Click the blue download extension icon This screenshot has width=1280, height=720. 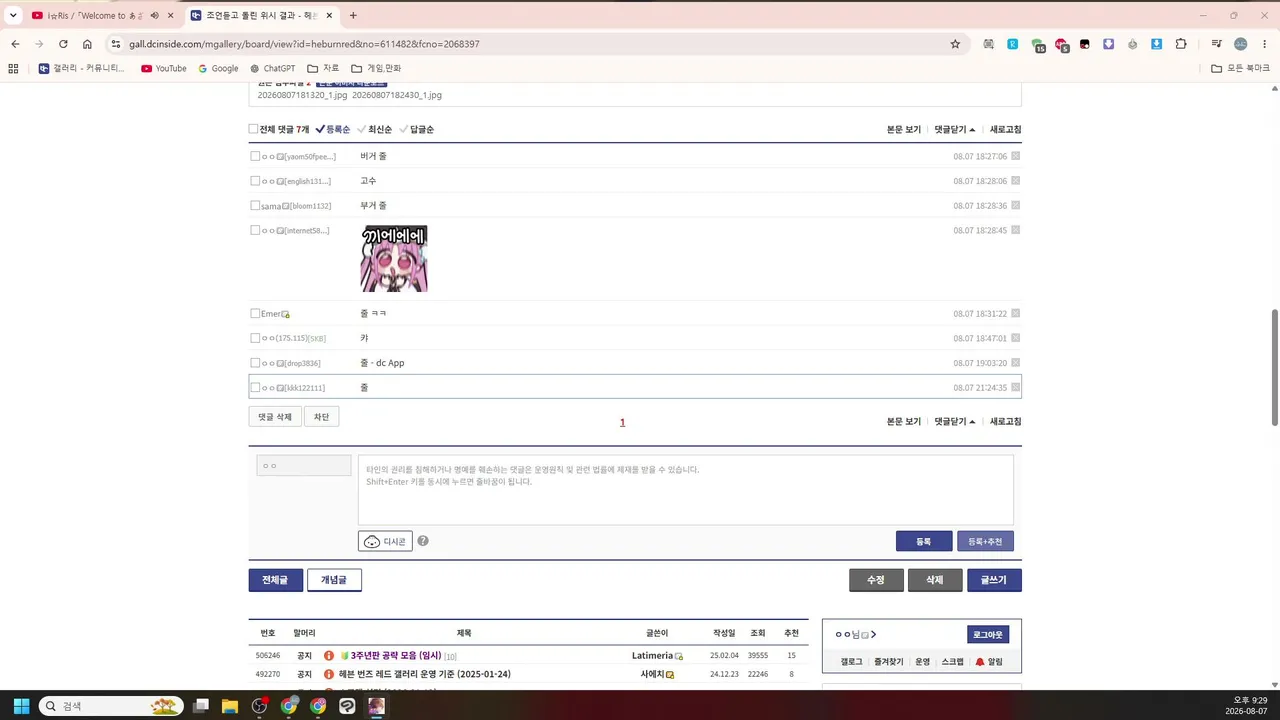tap(1157, 44)
